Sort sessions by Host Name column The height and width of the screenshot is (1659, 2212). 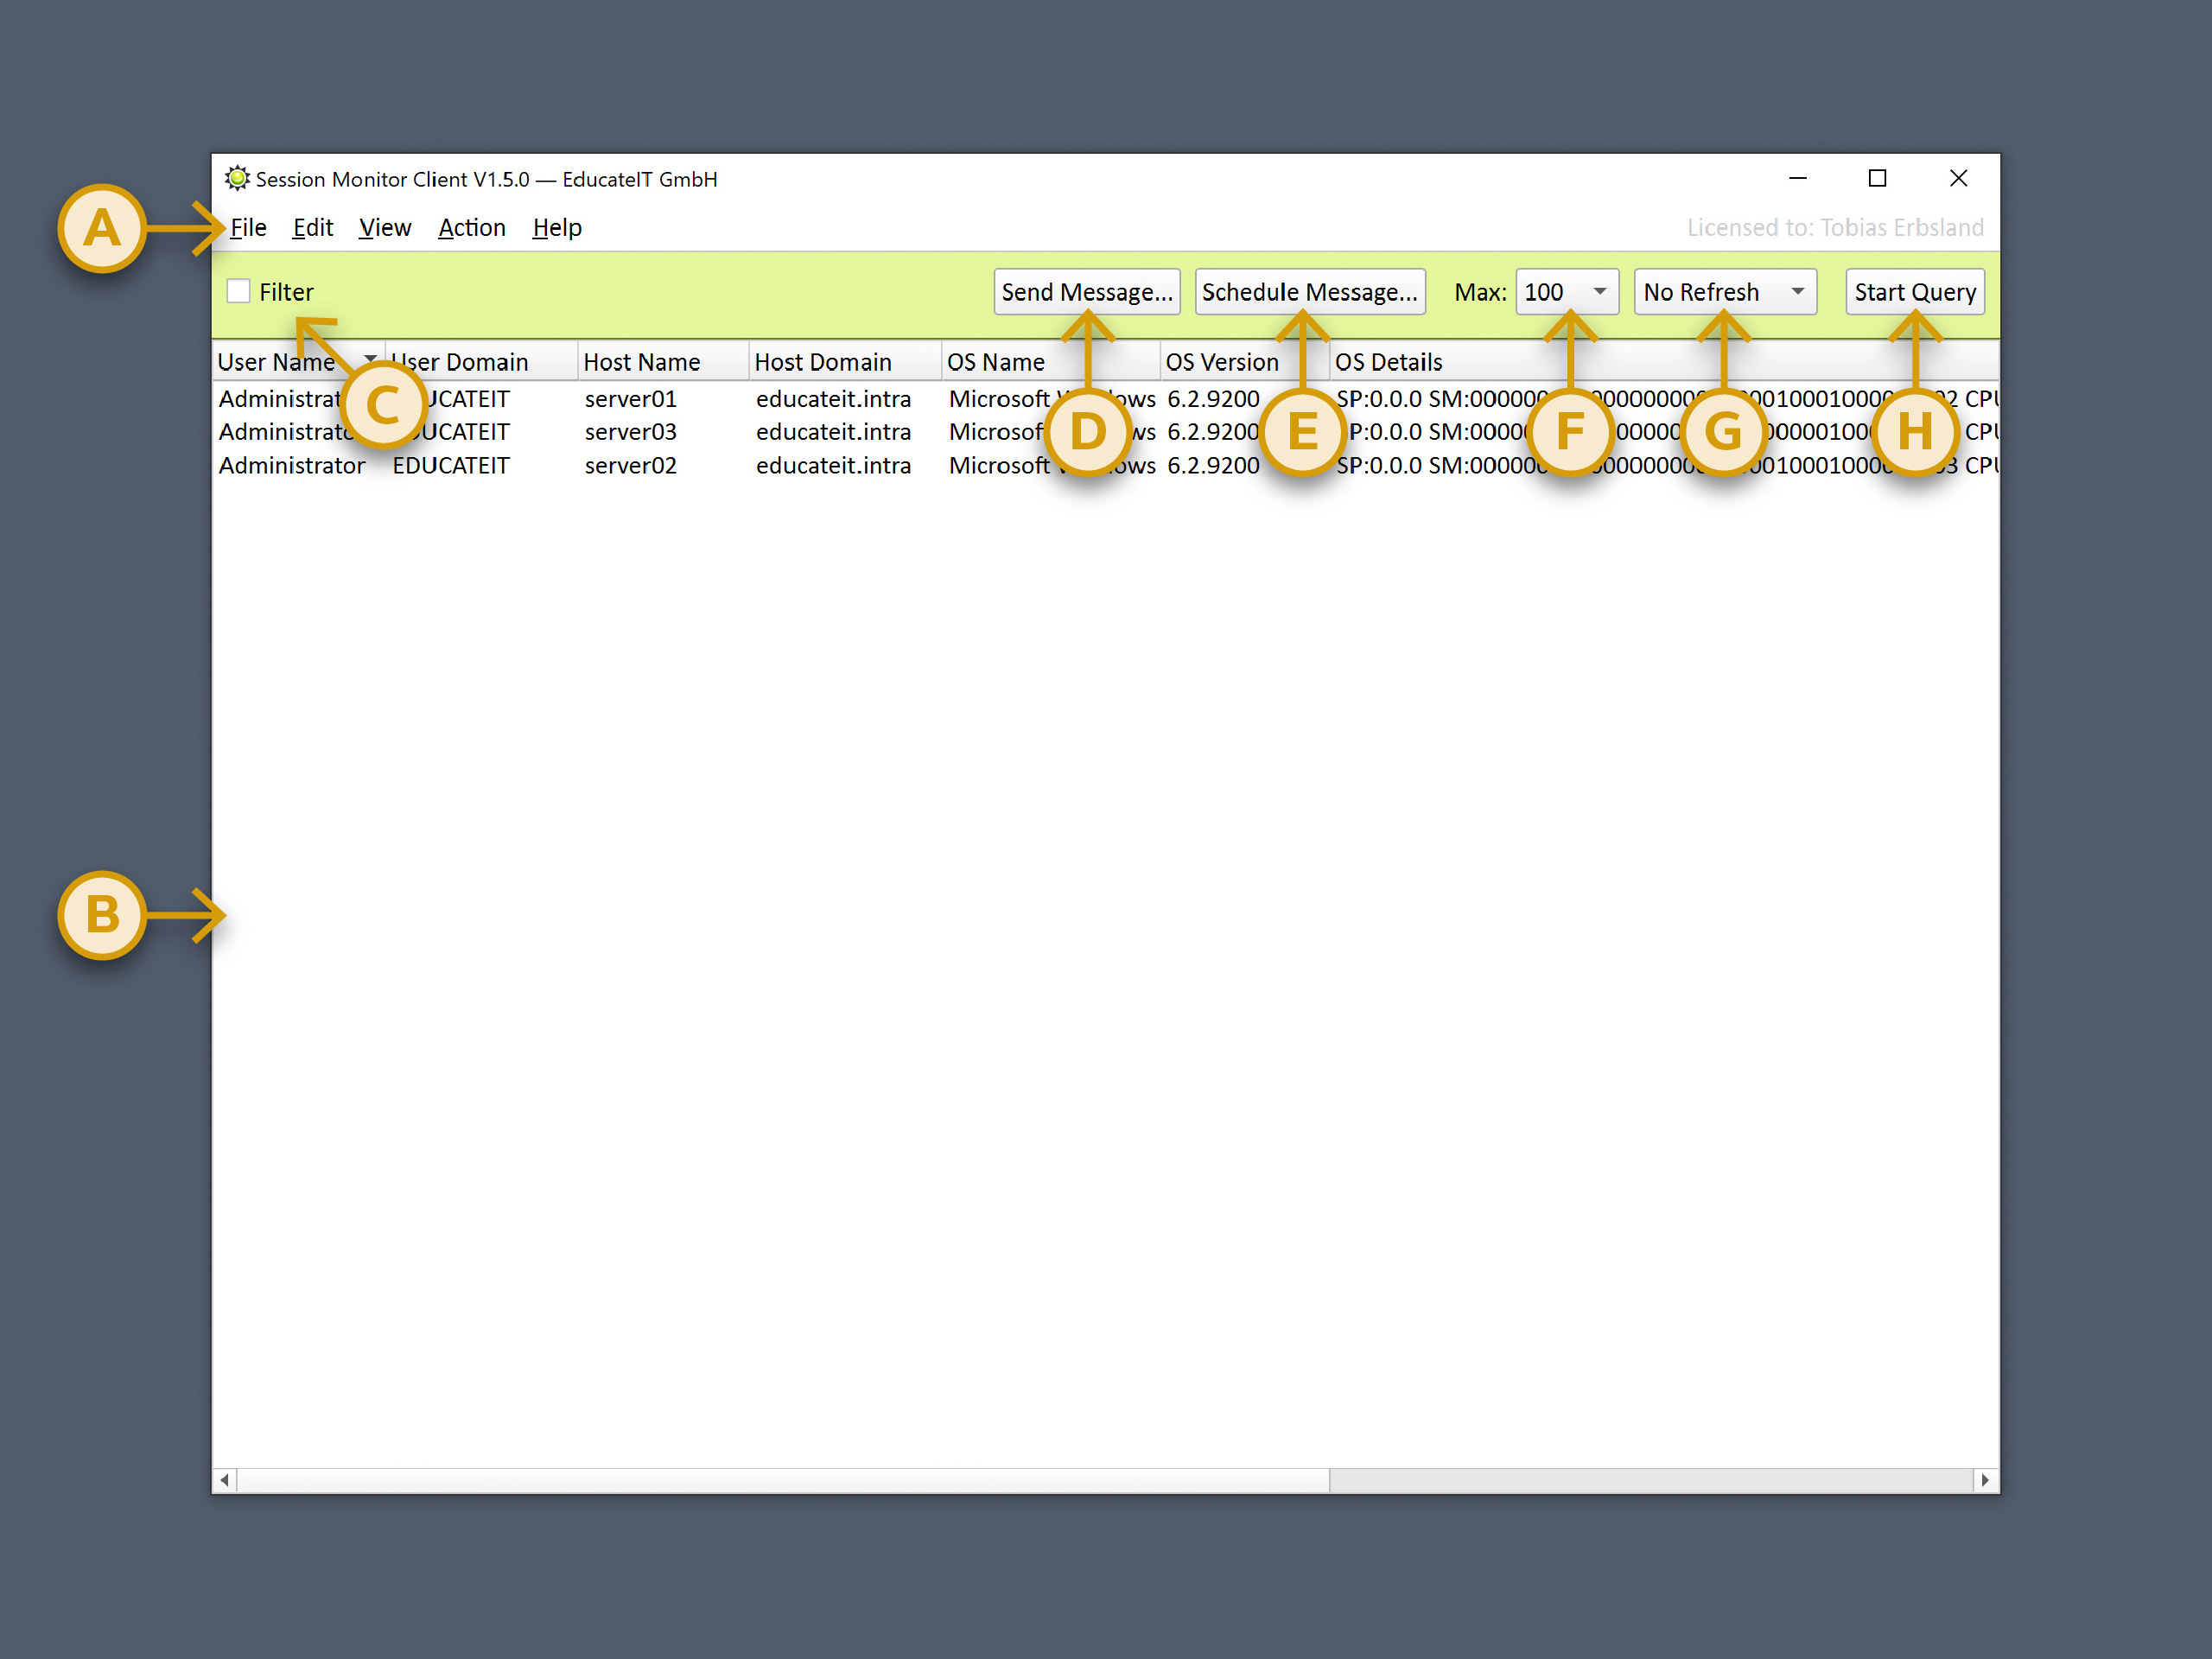click(x=642, y=361)
